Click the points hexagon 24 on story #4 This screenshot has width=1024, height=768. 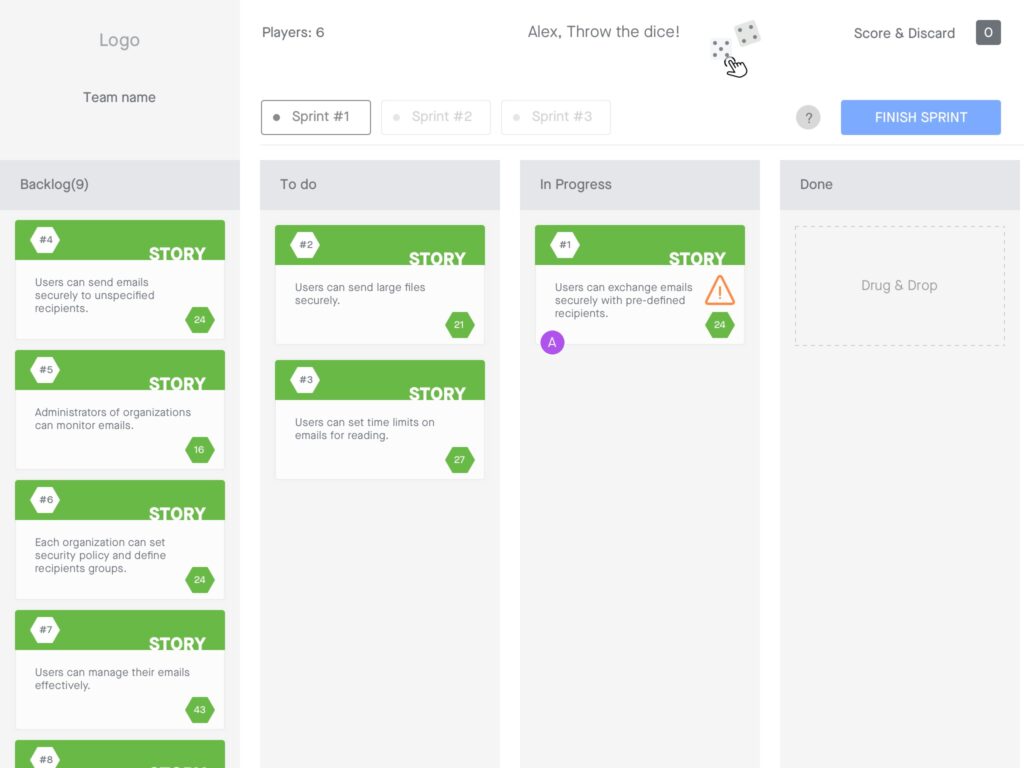point(200,321)
